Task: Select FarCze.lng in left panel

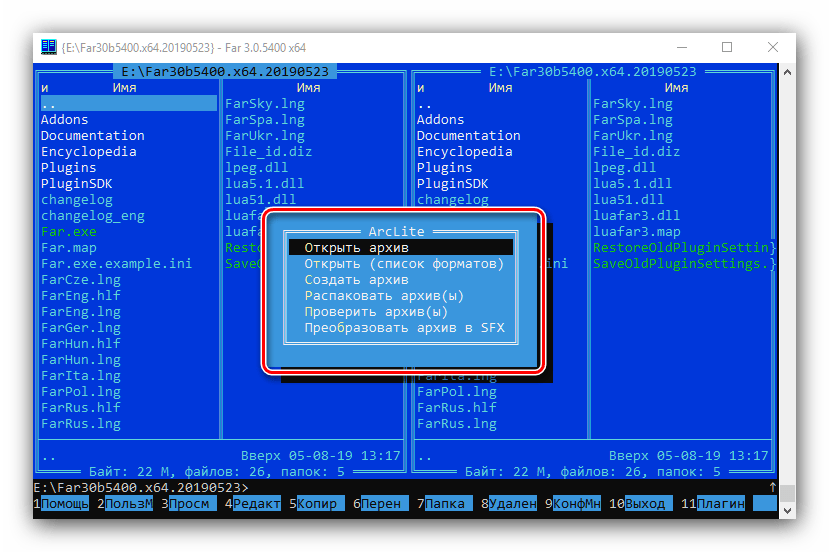Action: coord(81,280)
